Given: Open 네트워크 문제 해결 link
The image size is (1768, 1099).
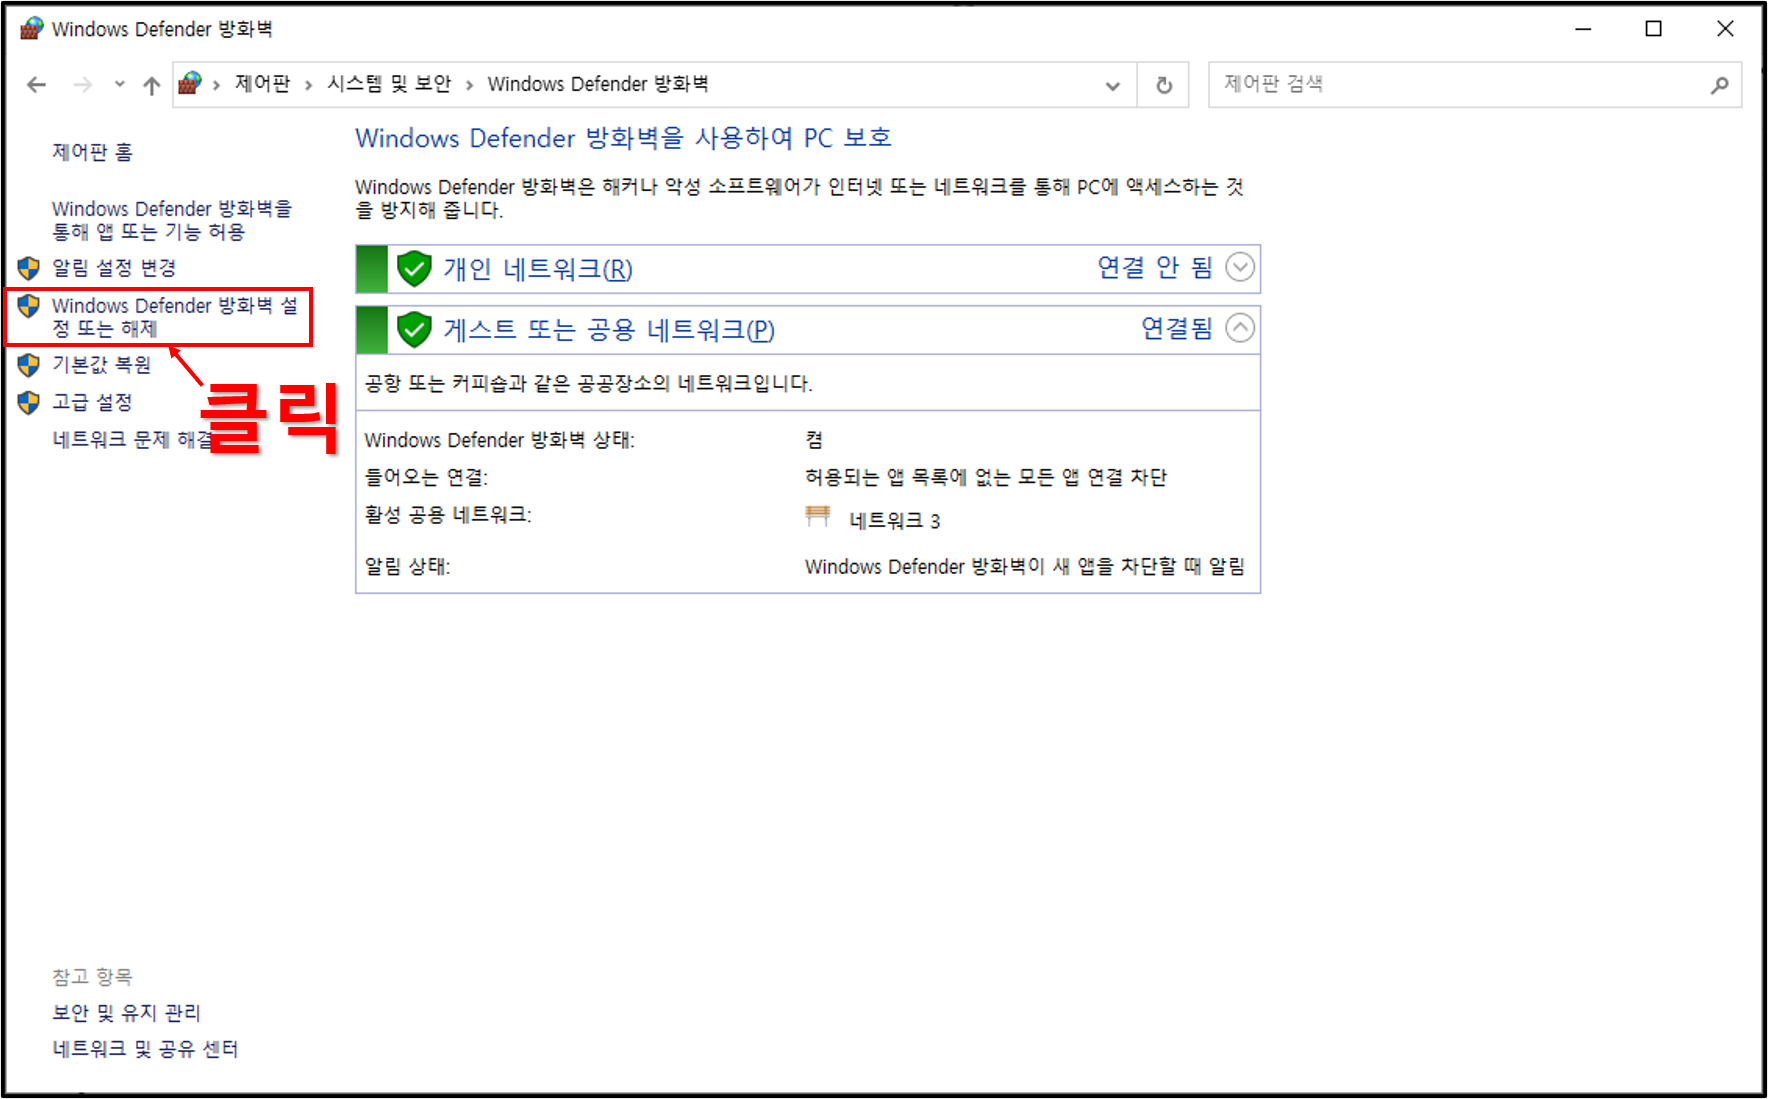Looking at the screenshot, I should [132, 440].
